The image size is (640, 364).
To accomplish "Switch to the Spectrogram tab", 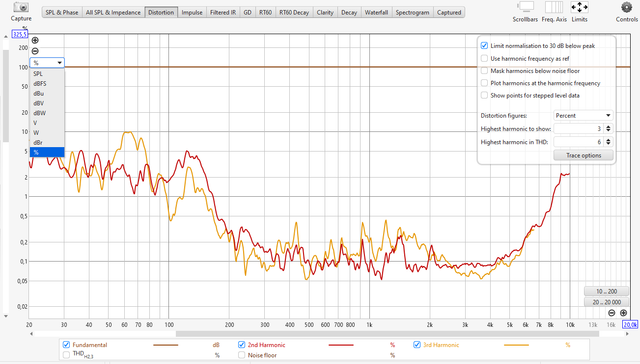I will pyautogui.click(x=412, y=12).
